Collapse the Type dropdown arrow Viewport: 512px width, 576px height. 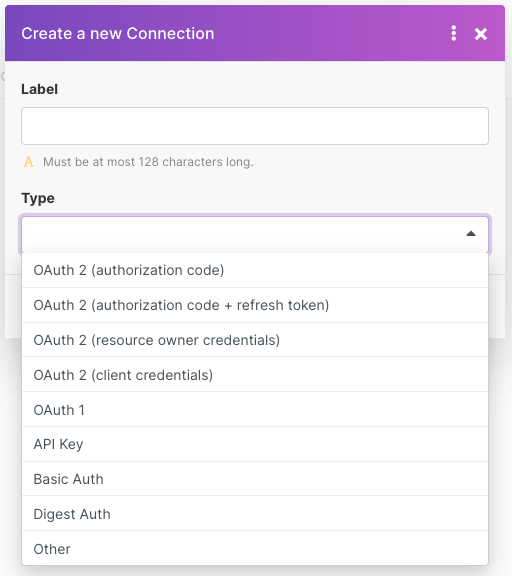pos(471,234)
